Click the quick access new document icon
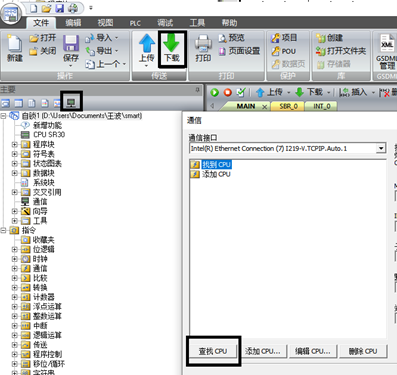The image size is (397, 375). point(34,8)
